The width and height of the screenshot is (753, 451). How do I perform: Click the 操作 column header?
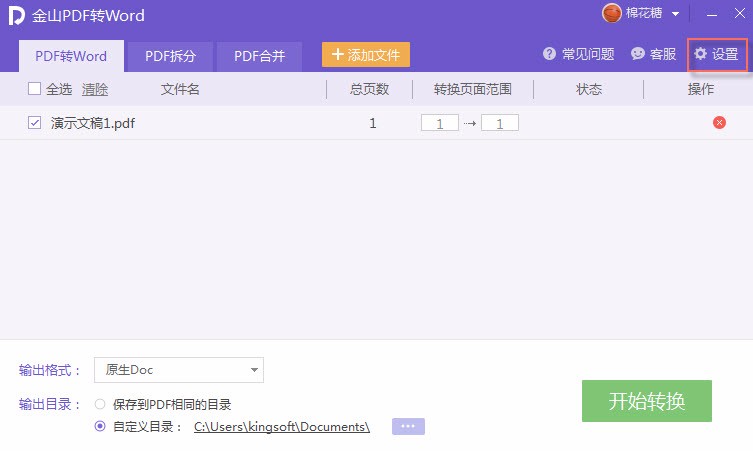pyautogui.click(x=701, y=89)
